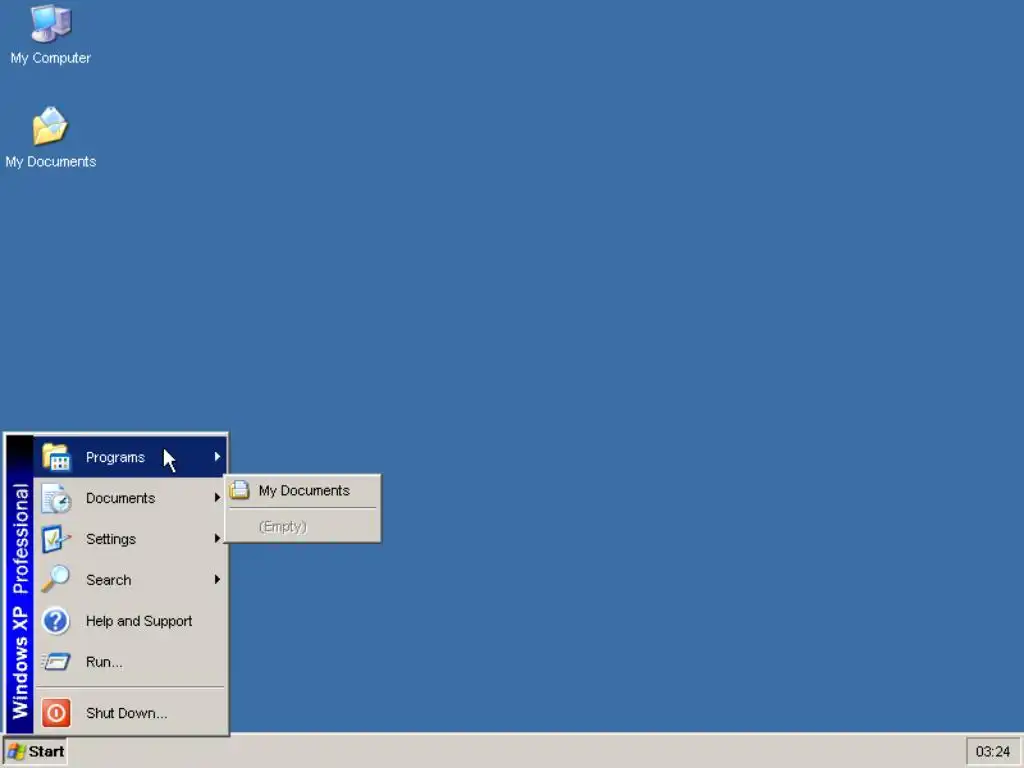Image resolution: width=1024 pixels, height=768 pixels.
Task: Expand the Search submenu arrow
Action: [x=217, y=579]
